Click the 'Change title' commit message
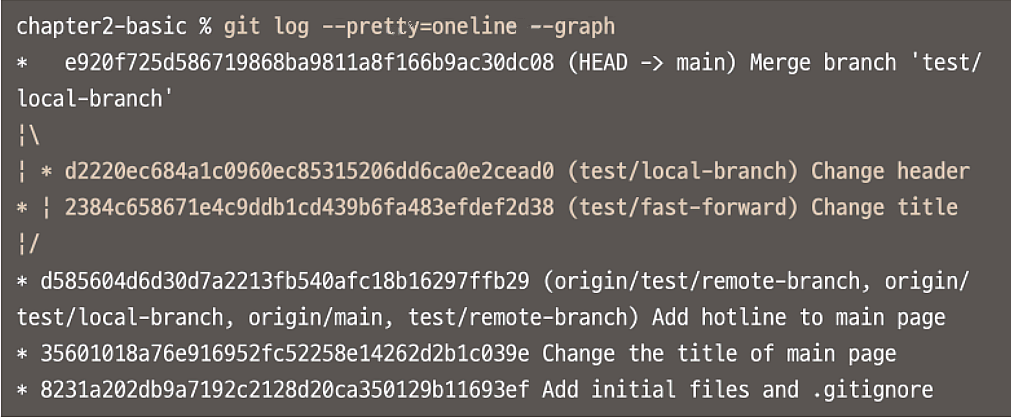 click(x=884, y=207)
